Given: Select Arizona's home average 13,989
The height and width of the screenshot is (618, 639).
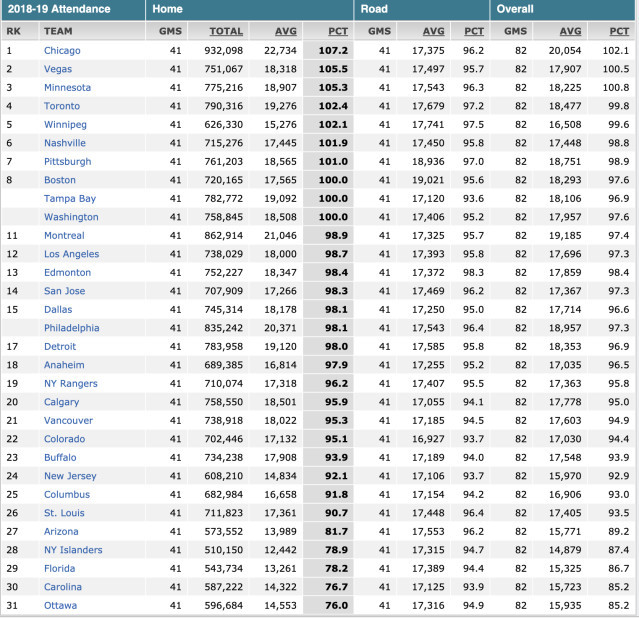Looking at the screenshot, I should pos(280,531).
